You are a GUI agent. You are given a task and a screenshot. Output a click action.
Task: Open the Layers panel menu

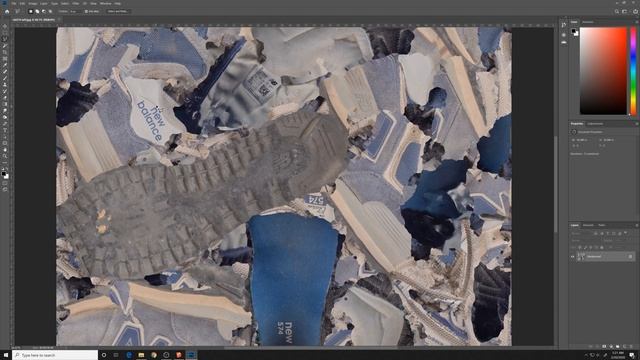pos(636,225)
